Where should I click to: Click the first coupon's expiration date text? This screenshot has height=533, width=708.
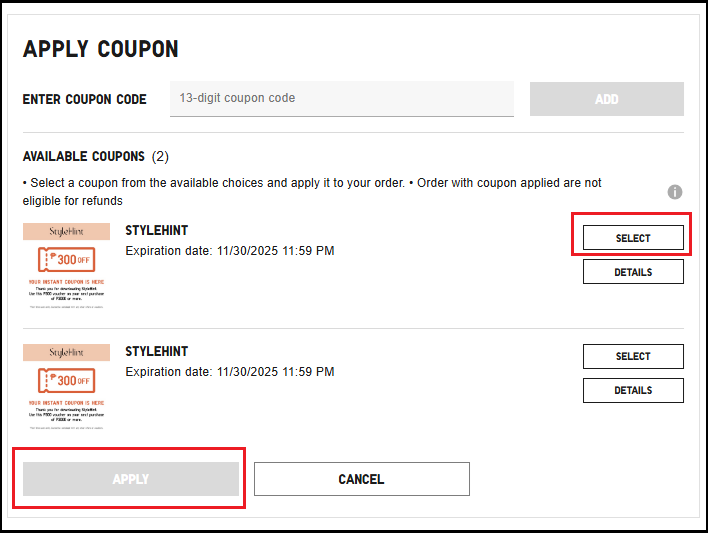coord(230,251)
